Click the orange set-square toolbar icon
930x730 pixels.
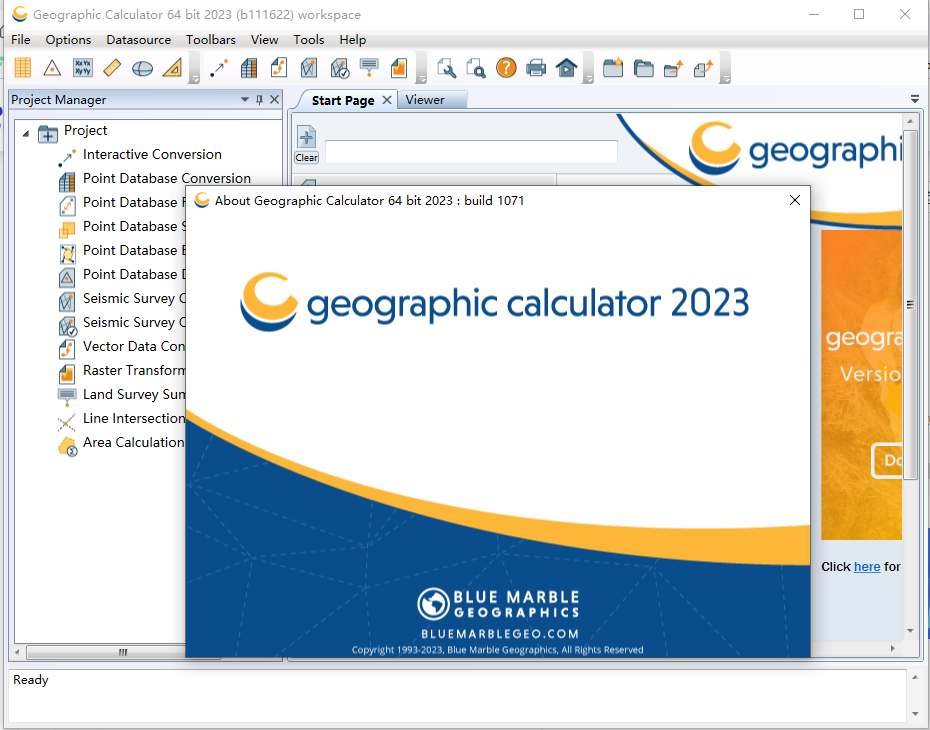point(173,68)
